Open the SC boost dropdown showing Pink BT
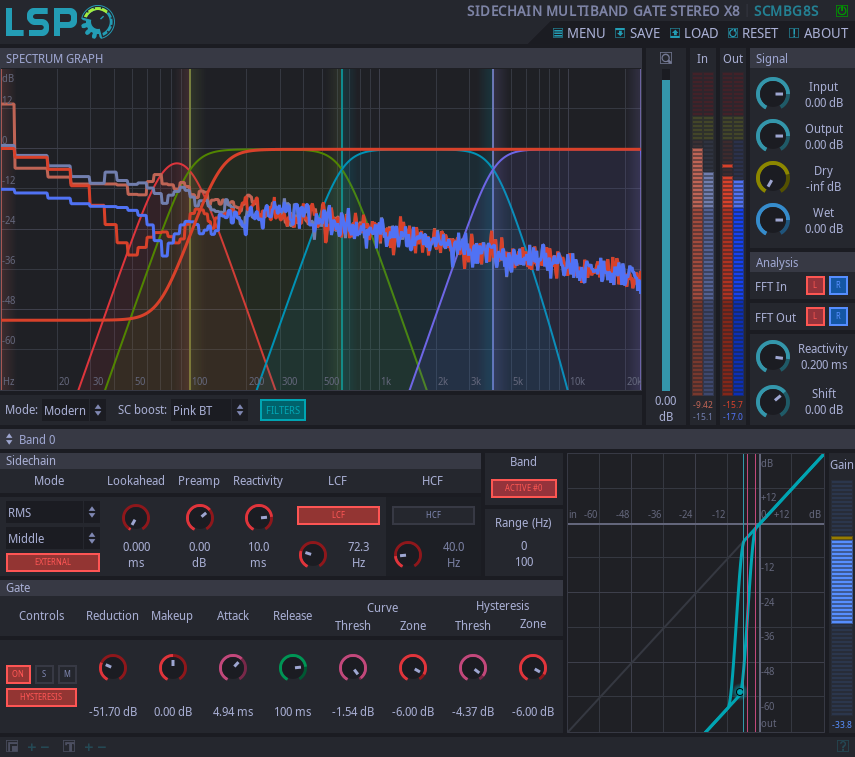Image resolution: width=855 pixels, height=757 pixels. (209, 410)
